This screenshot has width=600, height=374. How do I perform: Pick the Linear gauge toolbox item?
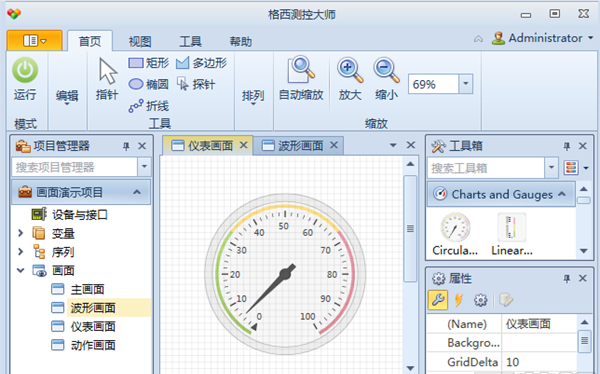(512, 234)
